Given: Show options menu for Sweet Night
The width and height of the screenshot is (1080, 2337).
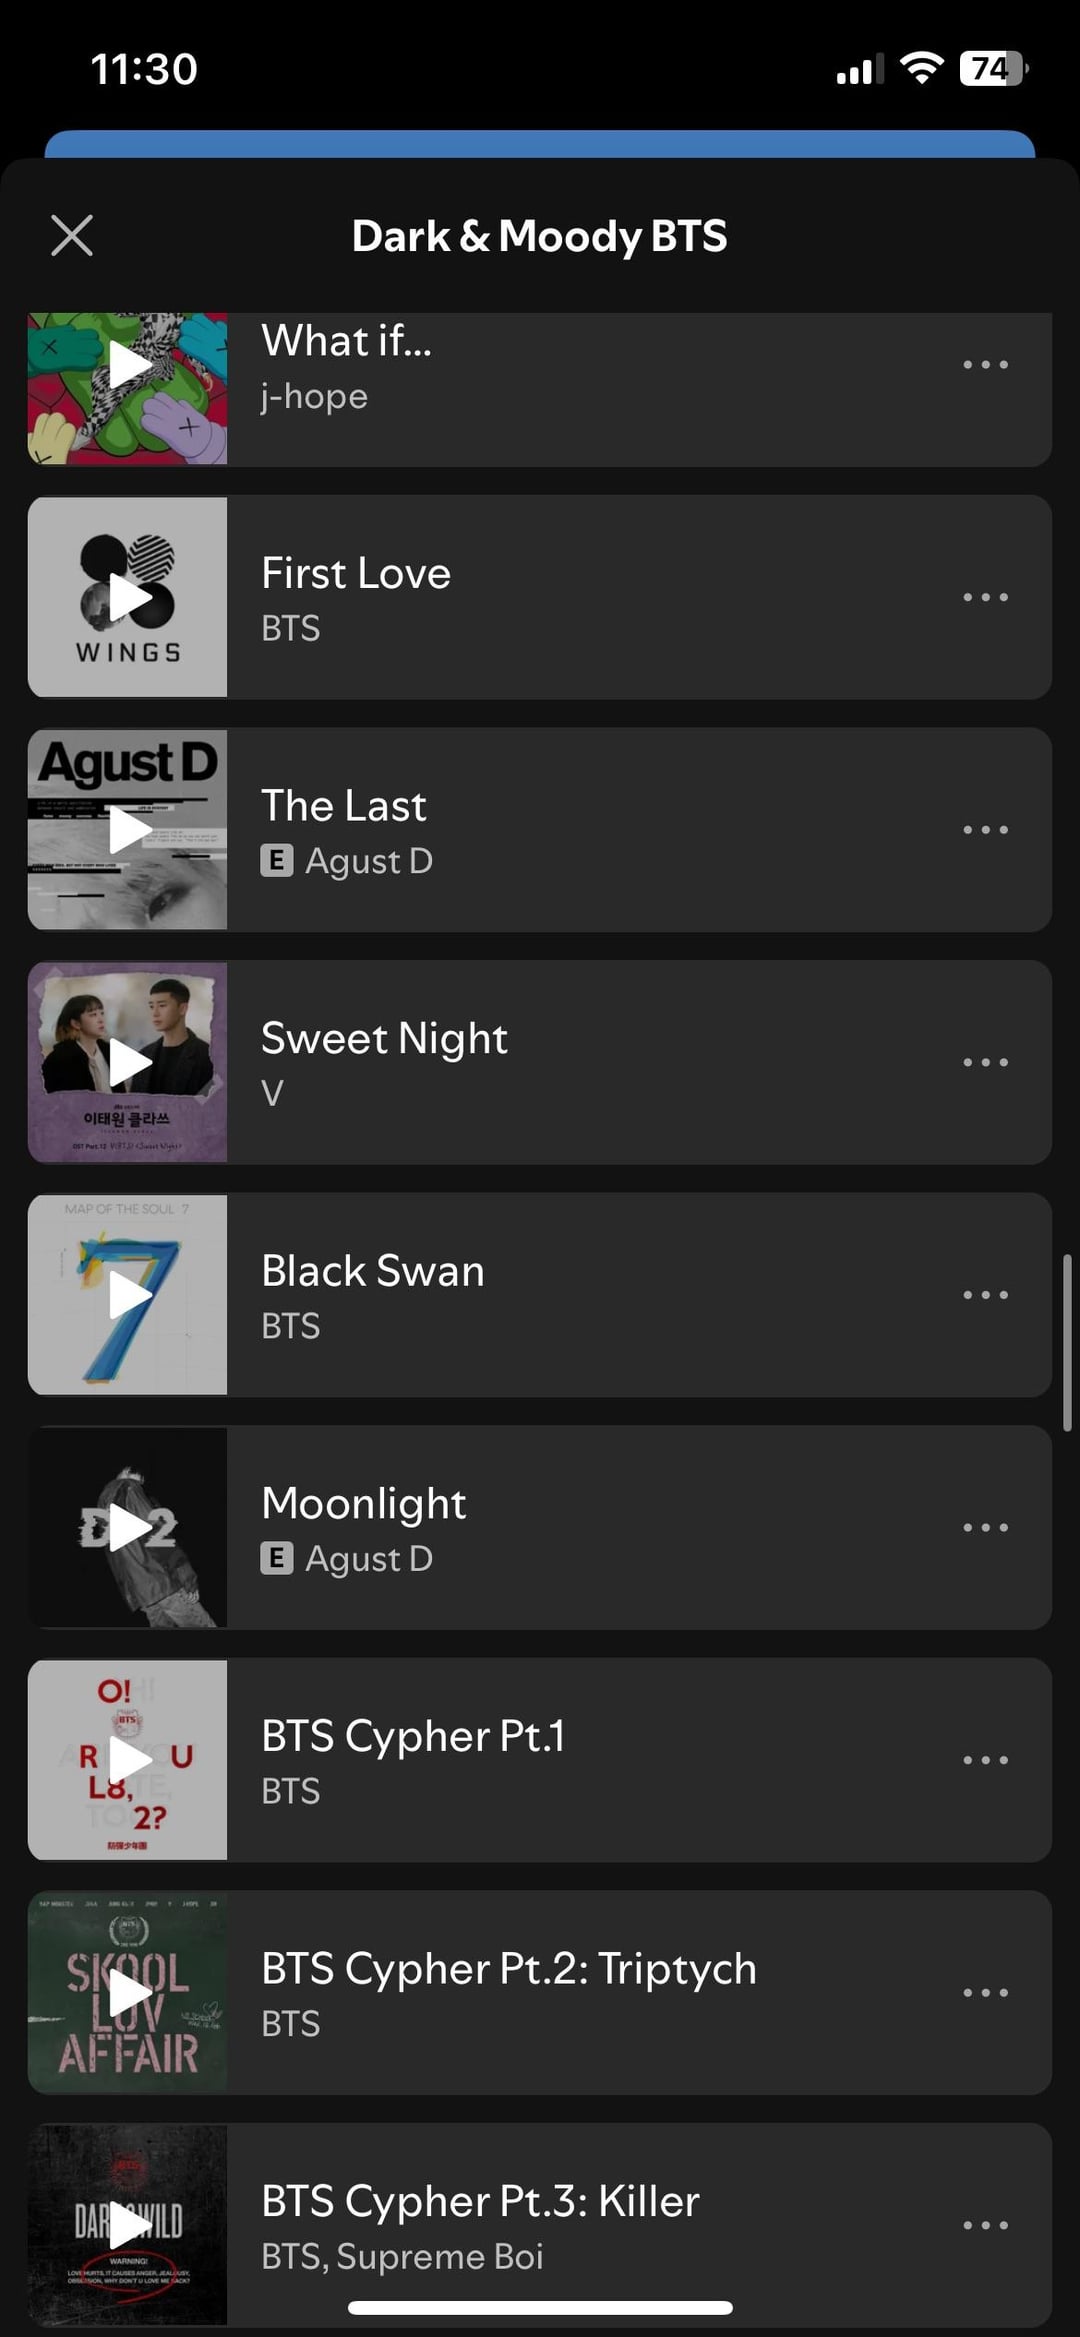Looking at the screenshot, I should [985, 1062].
